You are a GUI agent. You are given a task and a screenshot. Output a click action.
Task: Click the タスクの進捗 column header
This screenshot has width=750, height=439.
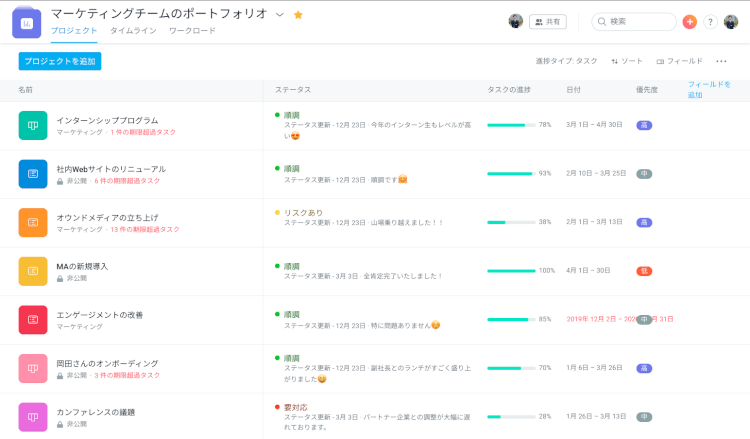[x=508, y=90]
